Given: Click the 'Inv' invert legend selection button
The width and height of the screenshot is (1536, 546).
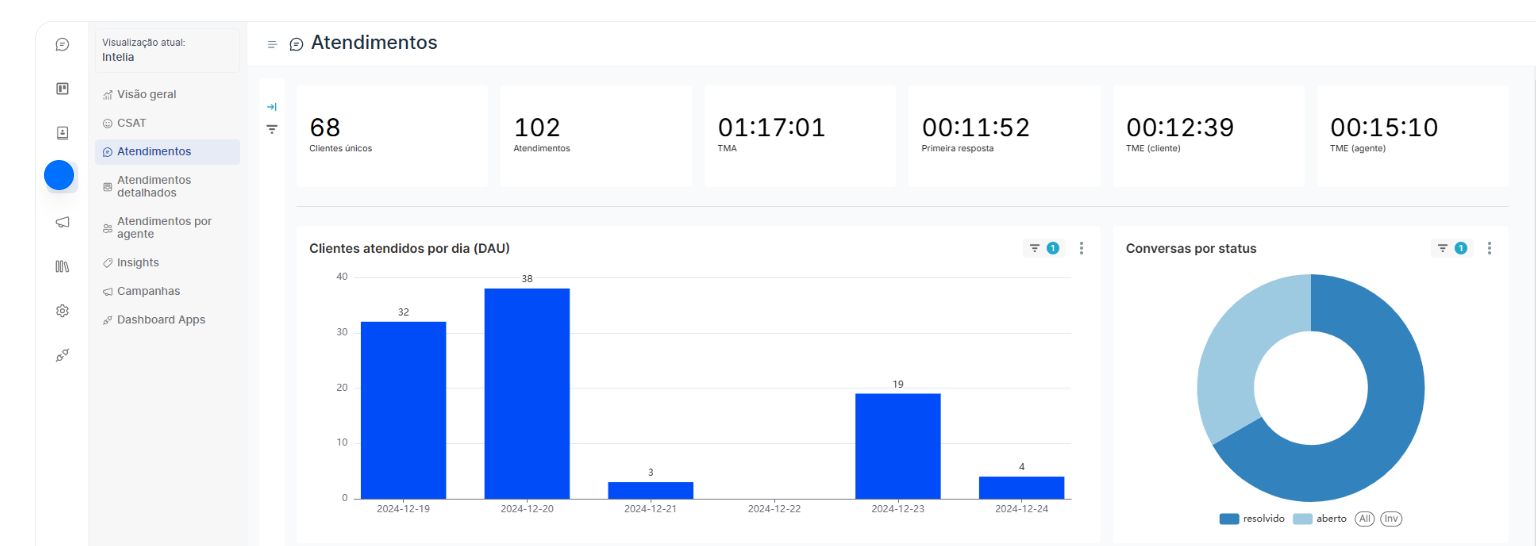Looking at the screenshot, I should tap(1391, 519).
